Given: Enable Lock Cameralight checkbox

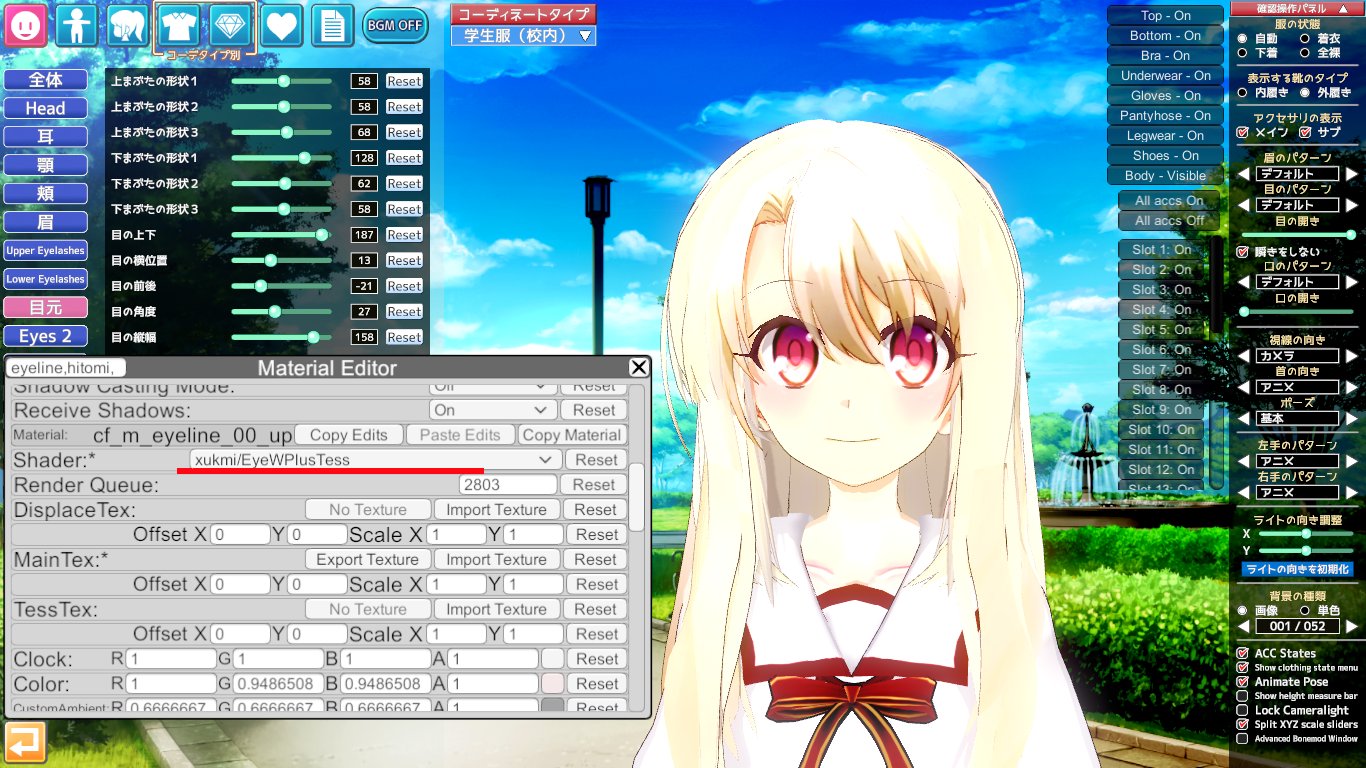Looking at the screenshot, I should [1243, 710].
